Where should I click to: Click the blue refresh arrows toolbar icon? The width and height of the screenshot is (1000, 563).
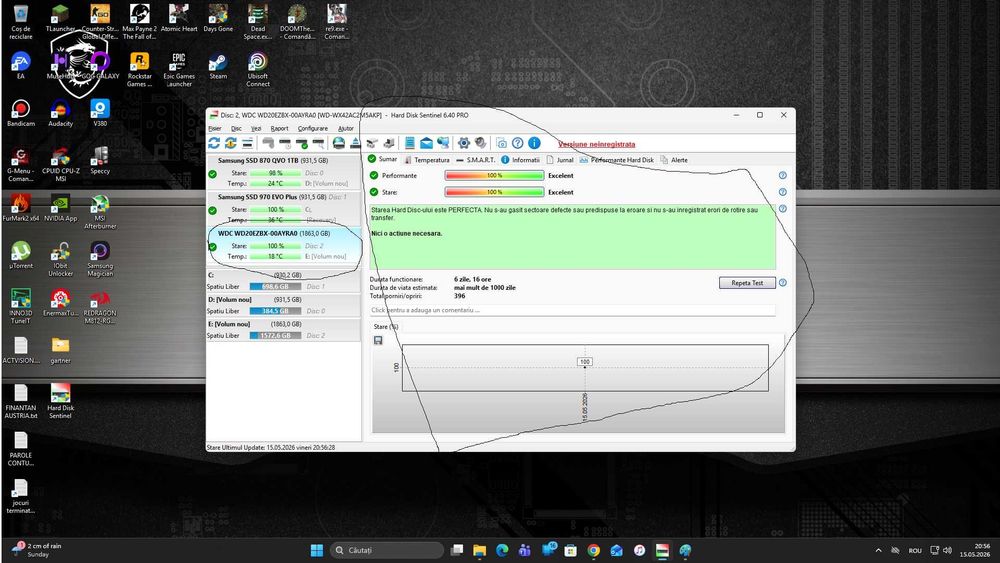click(214, 143)
